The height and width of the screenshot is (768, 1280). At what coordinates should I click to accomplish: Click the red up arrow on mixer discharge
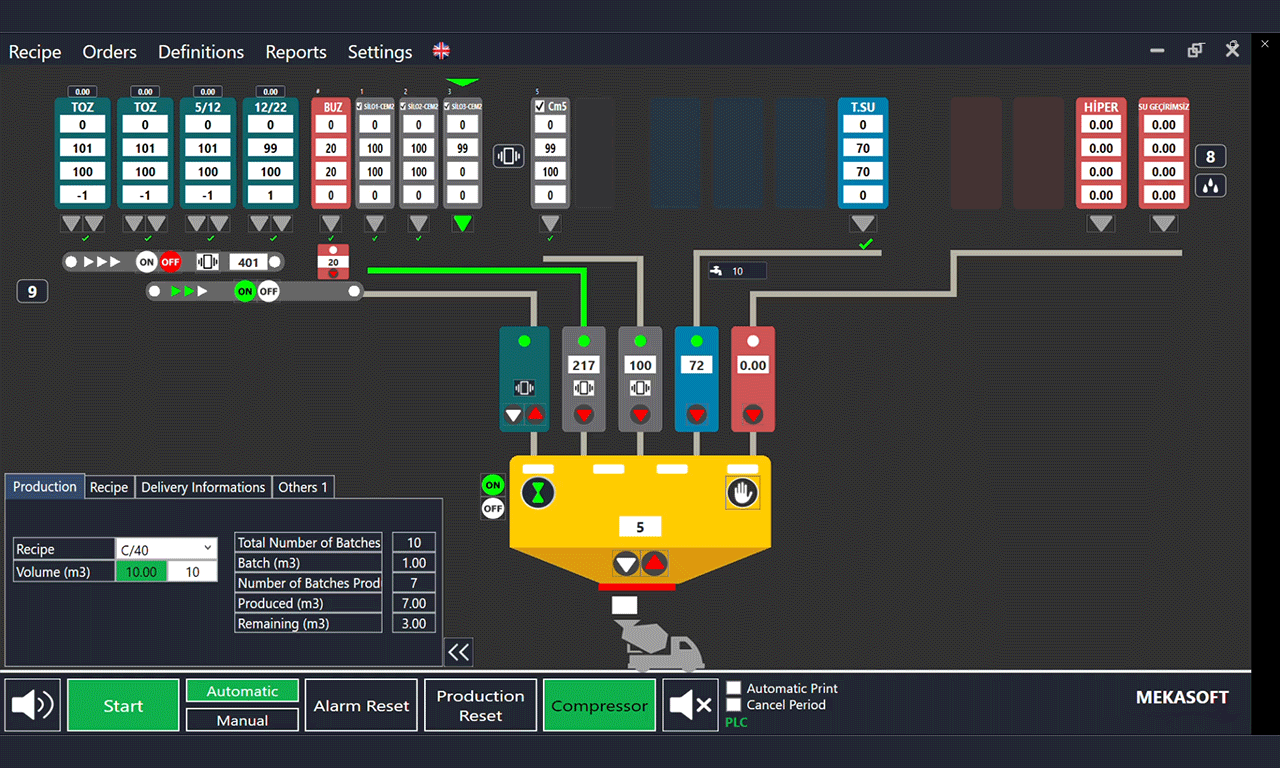653,564
